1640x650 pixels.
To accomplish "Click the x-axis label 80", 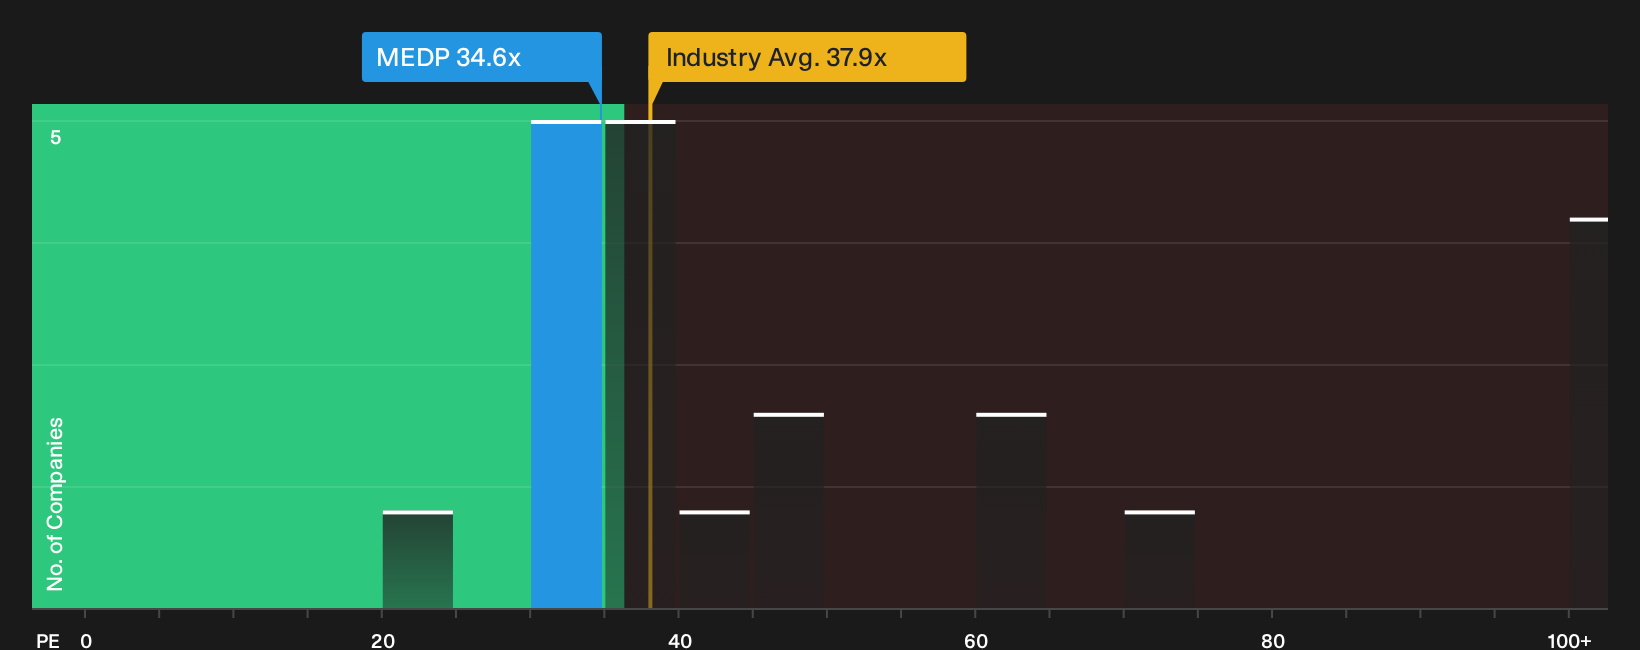I will click(1273, 640).
